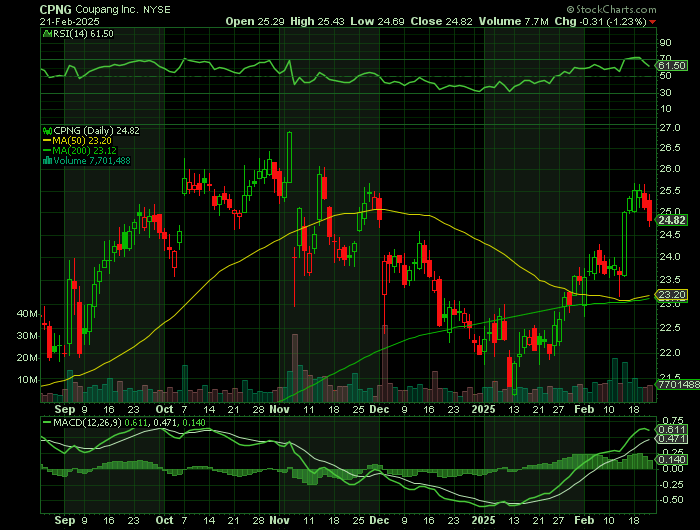This screenshot has height=530, width=700.
Task: Click the RSI line icon before RSI(14)
Action: click(x=47, y=33)
